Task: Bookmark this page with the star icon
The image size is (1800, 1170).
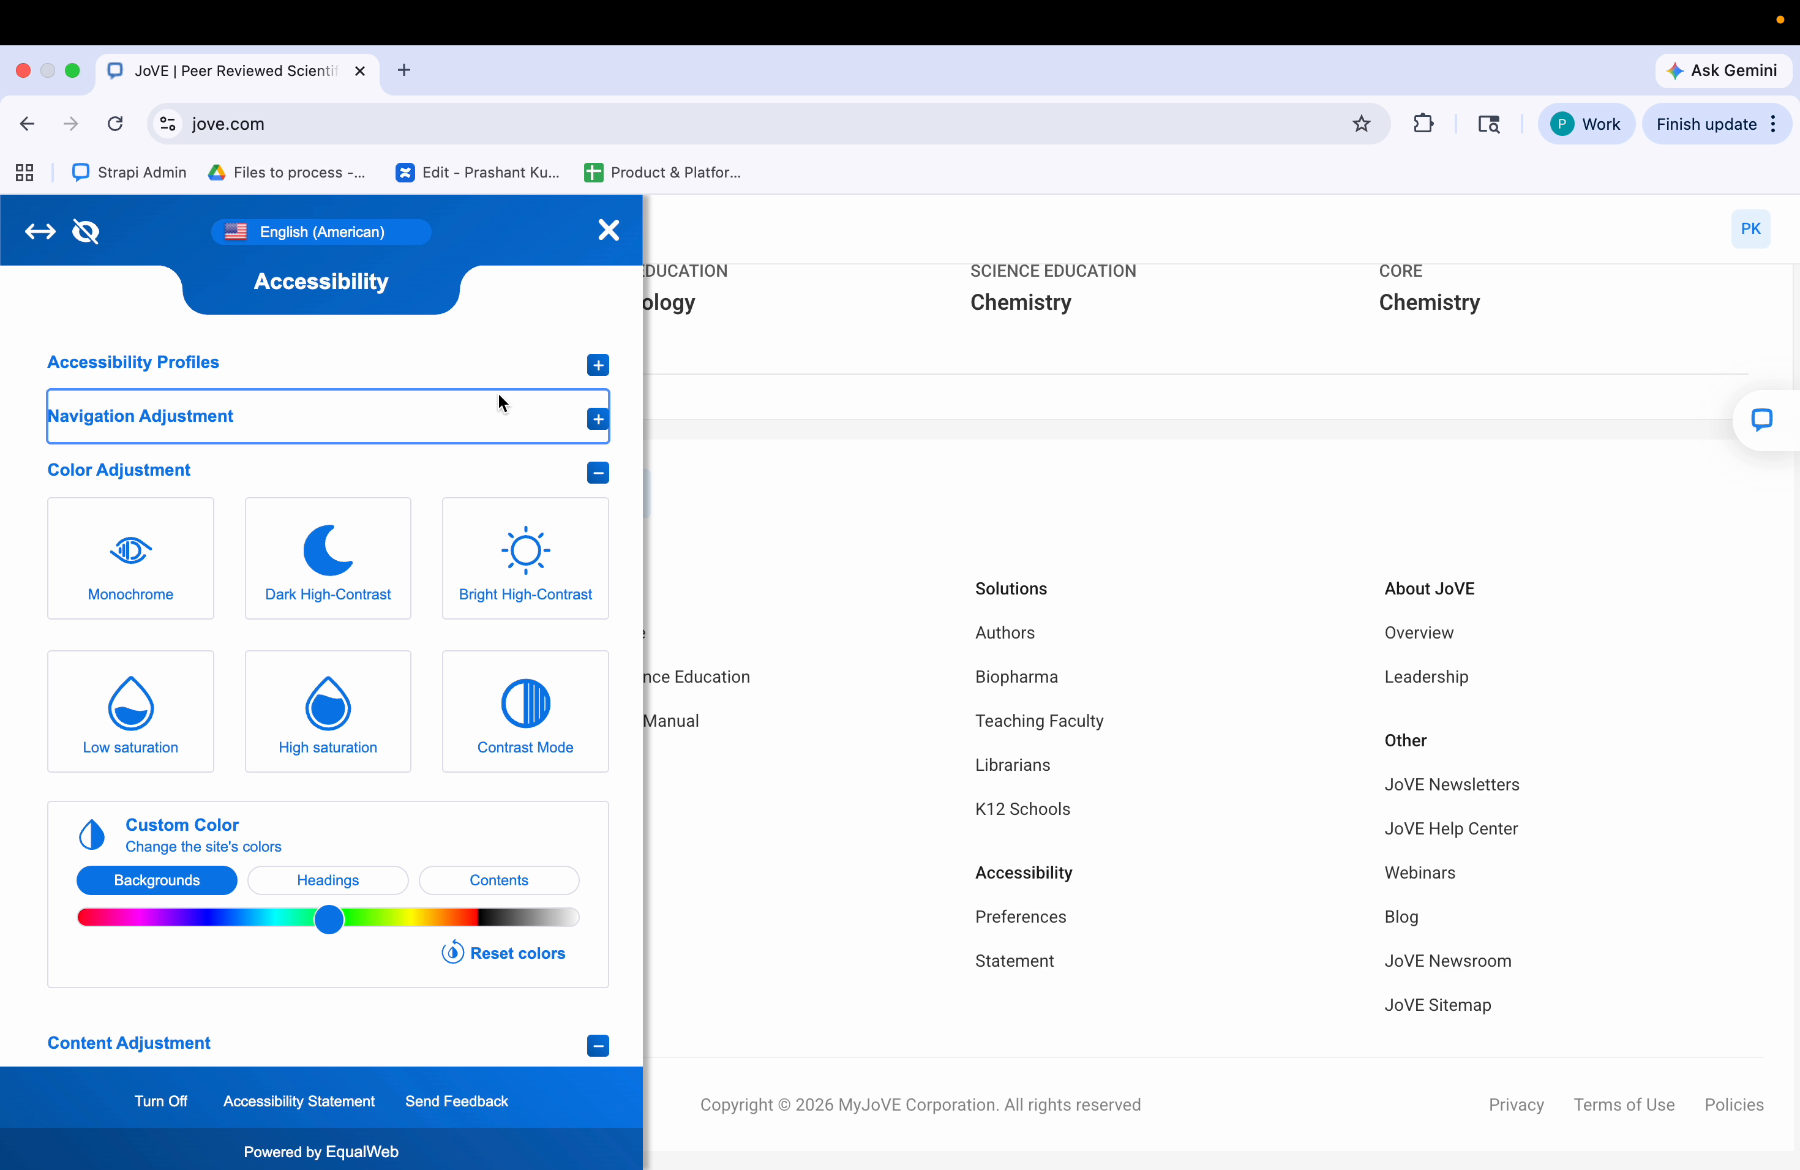Action: pos(1361,124)
